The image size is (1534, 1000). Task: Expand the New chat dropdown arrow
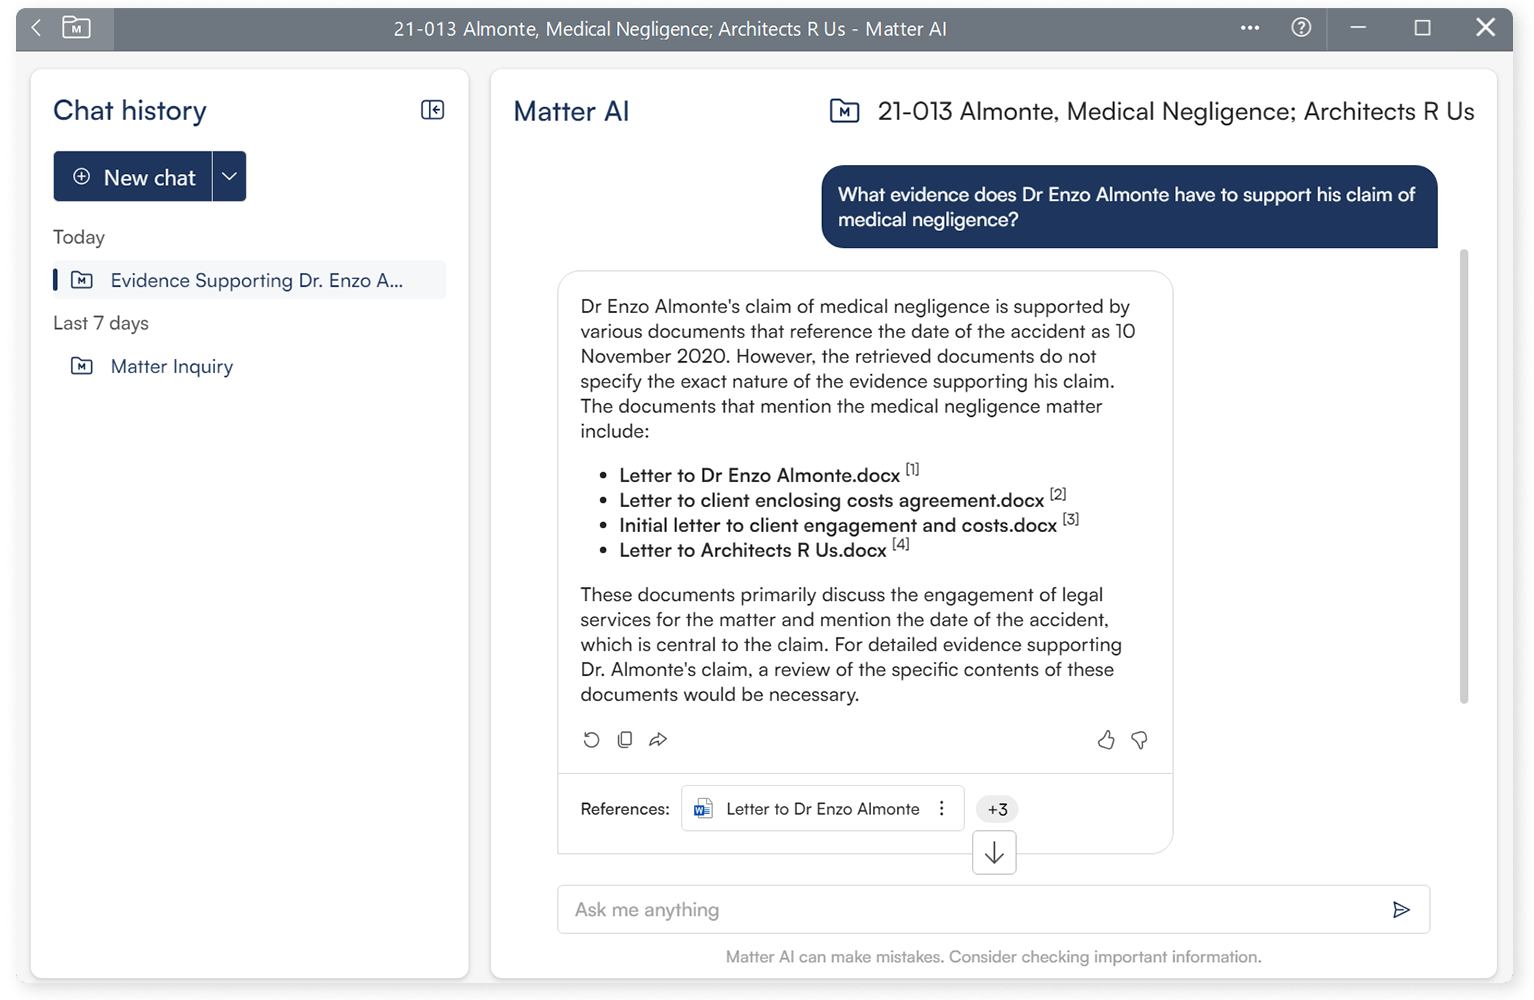click(x=229, y=177)
